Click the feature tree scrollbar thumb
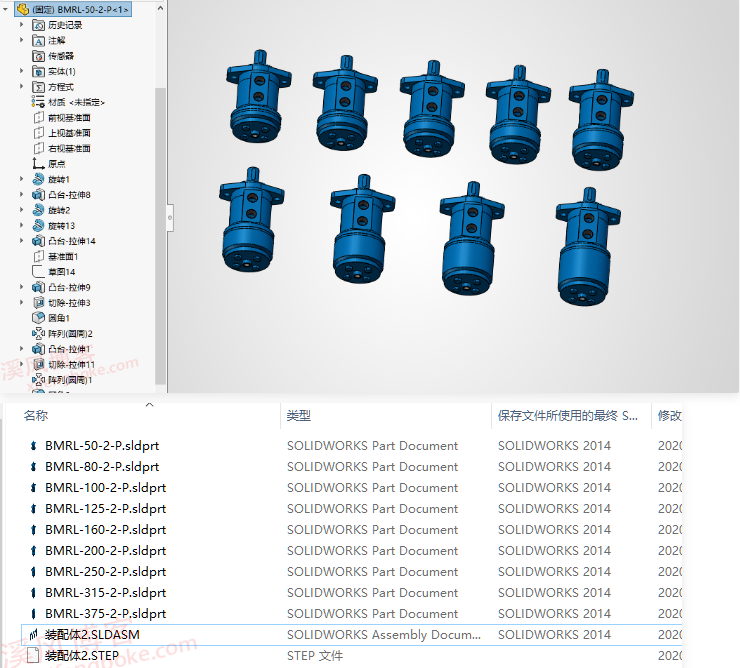Viewport: 740px width, 668px height. tap(160, 236)
